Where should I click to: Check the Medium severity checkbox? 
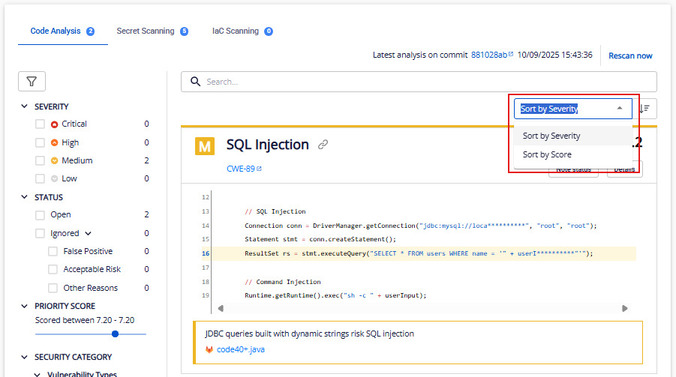40,160
